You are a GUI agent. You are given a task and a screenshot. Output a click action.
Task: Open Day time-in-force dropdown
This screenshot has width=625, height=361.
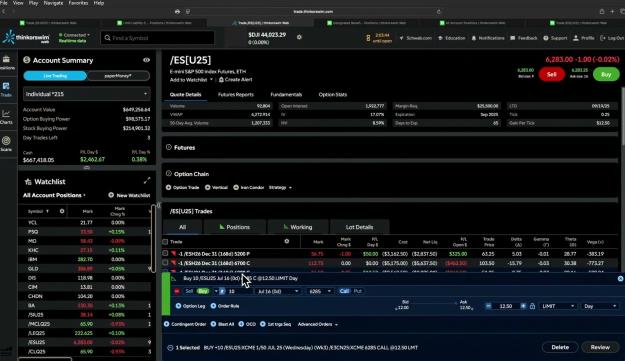point(600,306)
